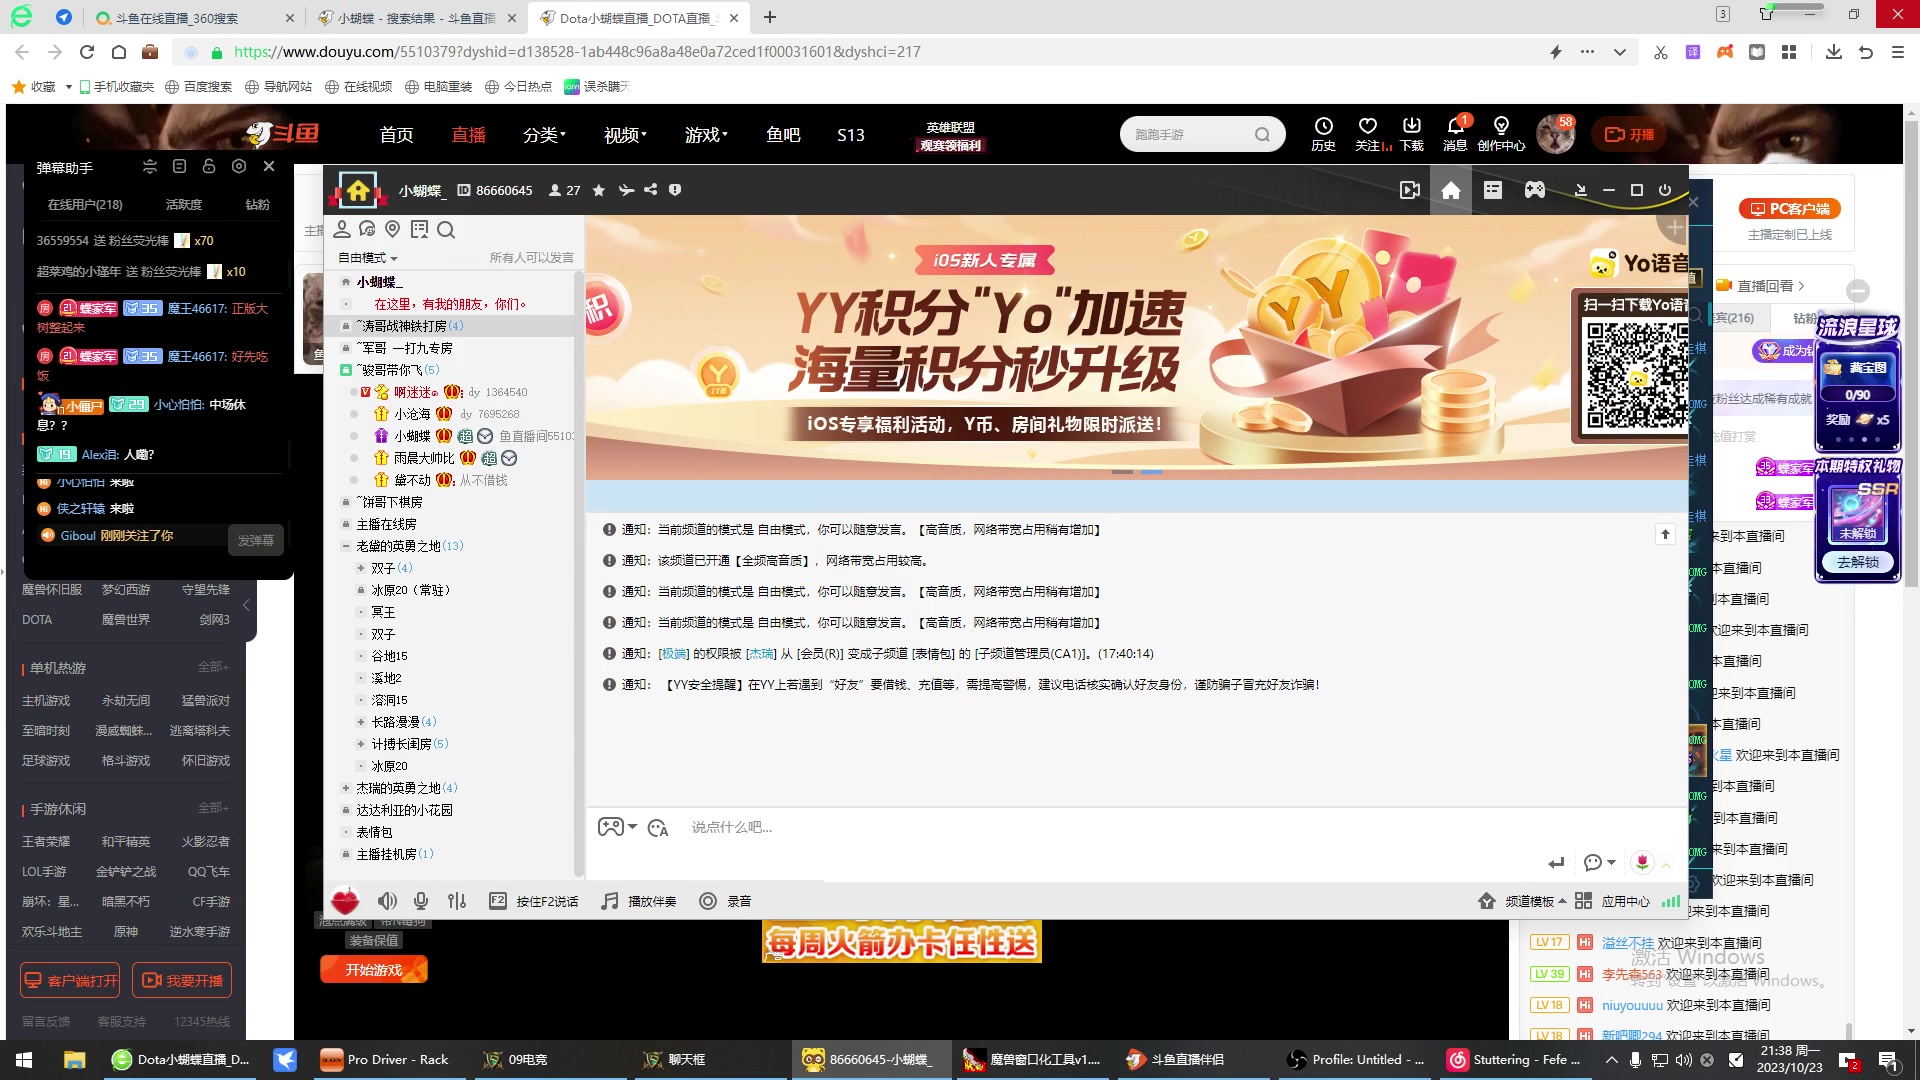1920x1080 pixels.
Task: Click the power icon in YY title bar
Action: tap(1665, 190)
